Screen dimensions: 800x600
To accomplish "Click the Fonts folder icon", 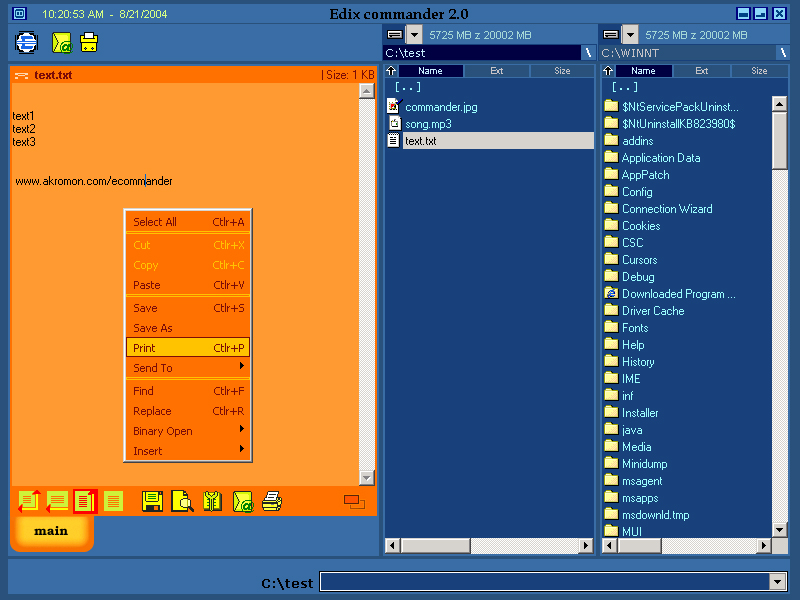I will (x=611, y=327).
